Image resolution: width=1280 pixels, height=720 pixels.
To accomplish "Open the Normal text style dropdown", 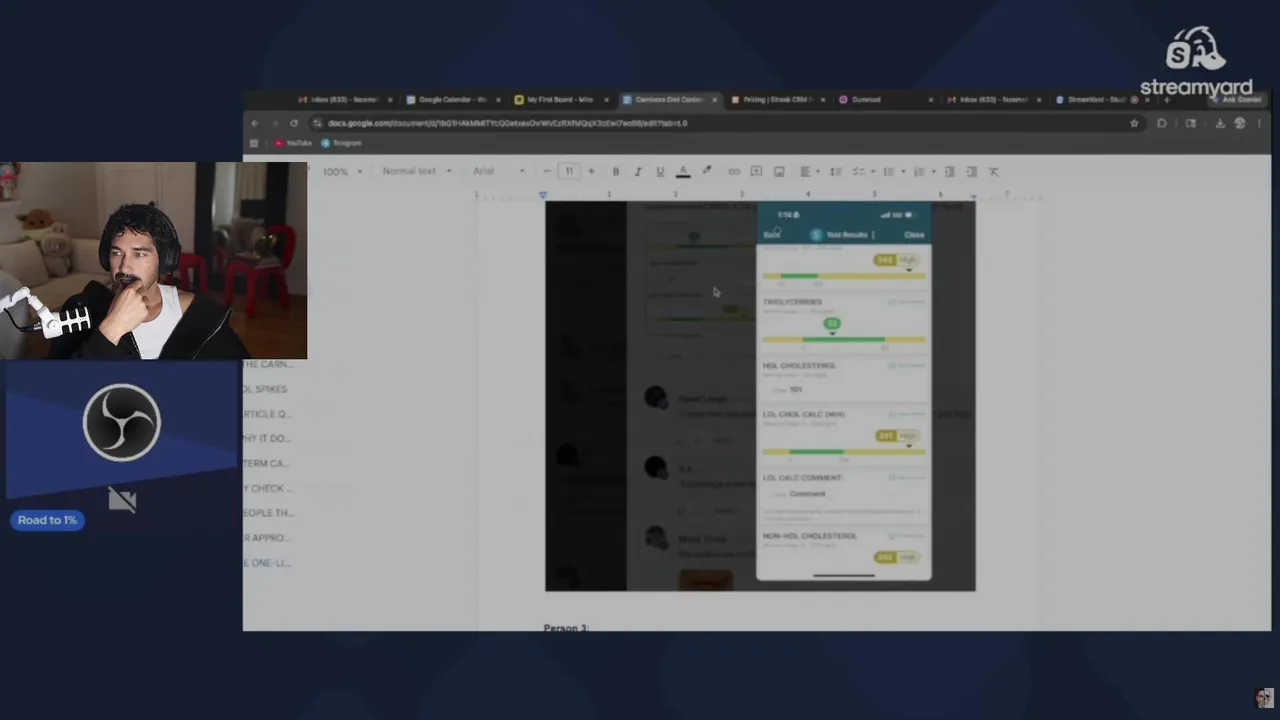I will (x=416, y=171).
